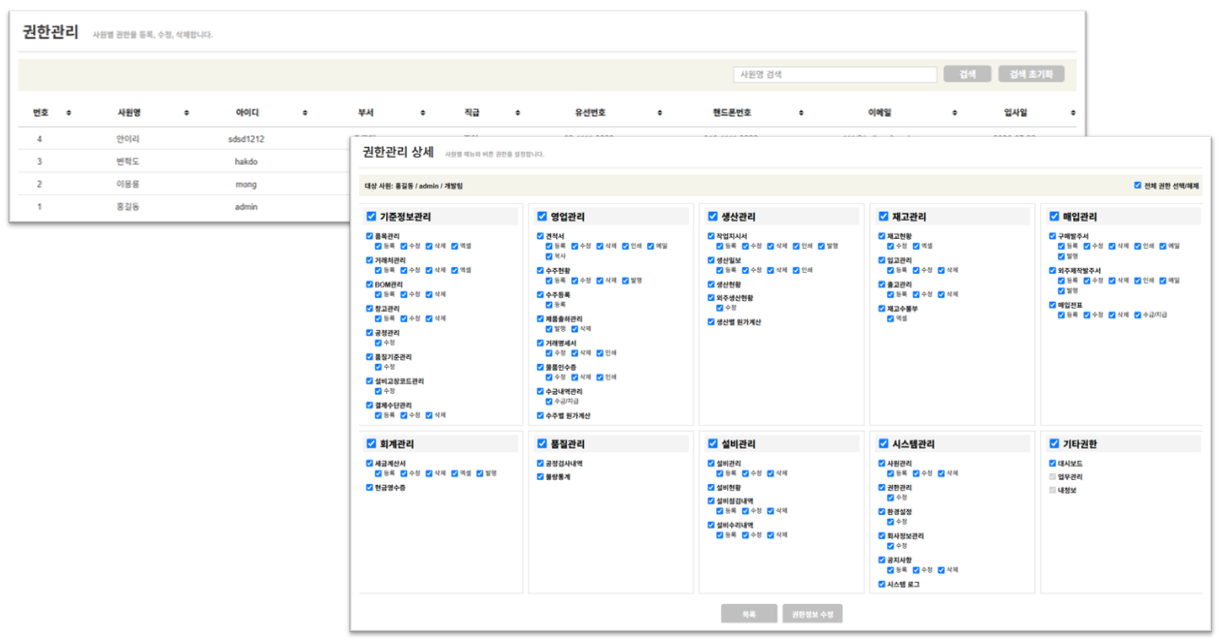1222x643 pixels.
Task: Uncheck the 재고수불부 checkbox
Action: pyautogui.click(x=881, y=309)
